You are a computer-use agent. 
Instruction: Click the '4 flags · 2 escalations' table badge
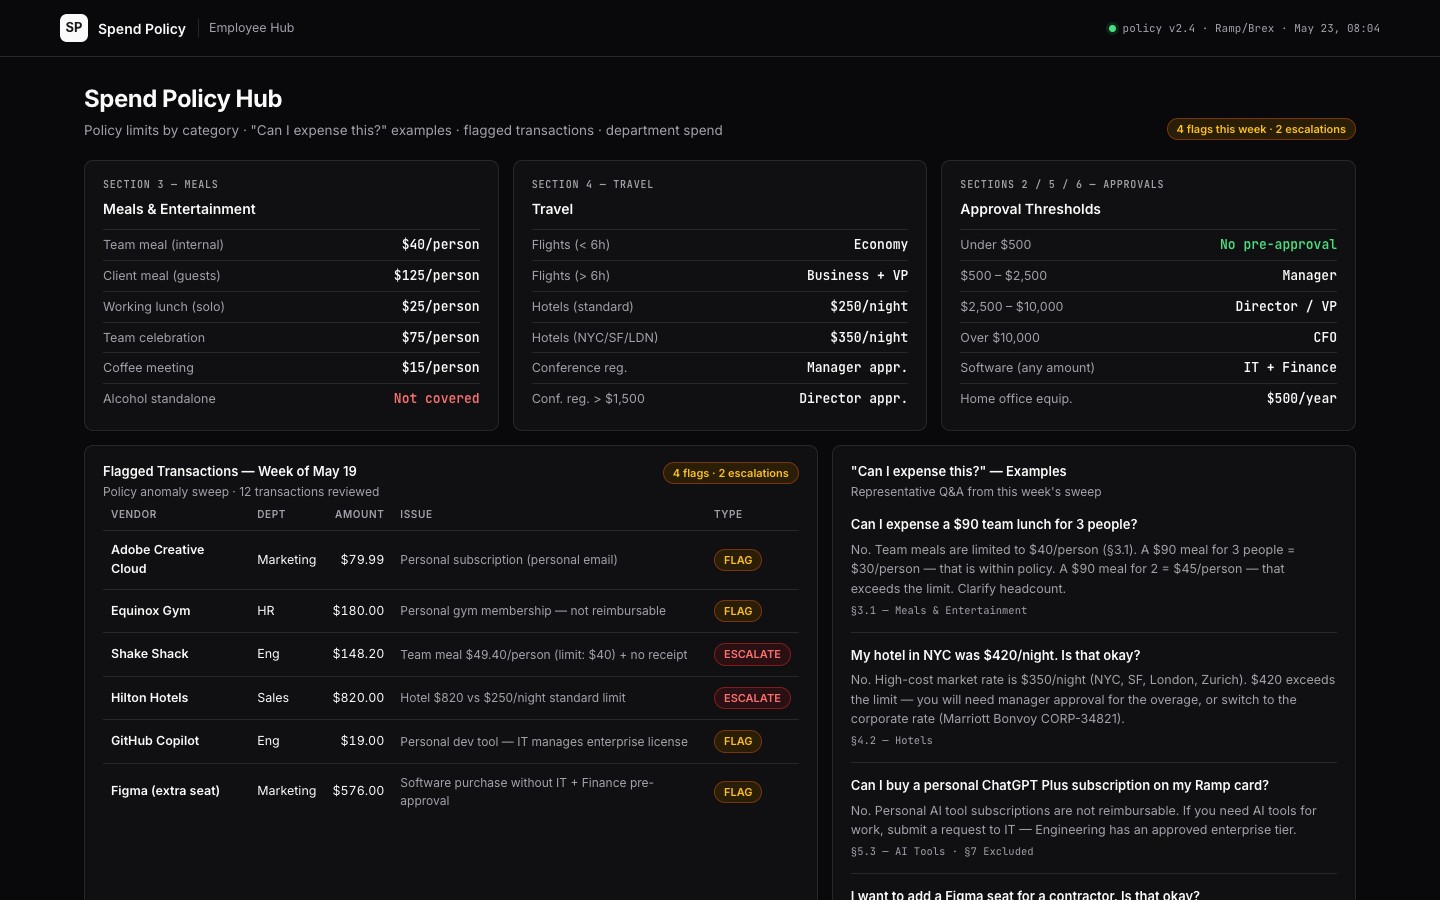pyautogui.click(x=730, y=473)
